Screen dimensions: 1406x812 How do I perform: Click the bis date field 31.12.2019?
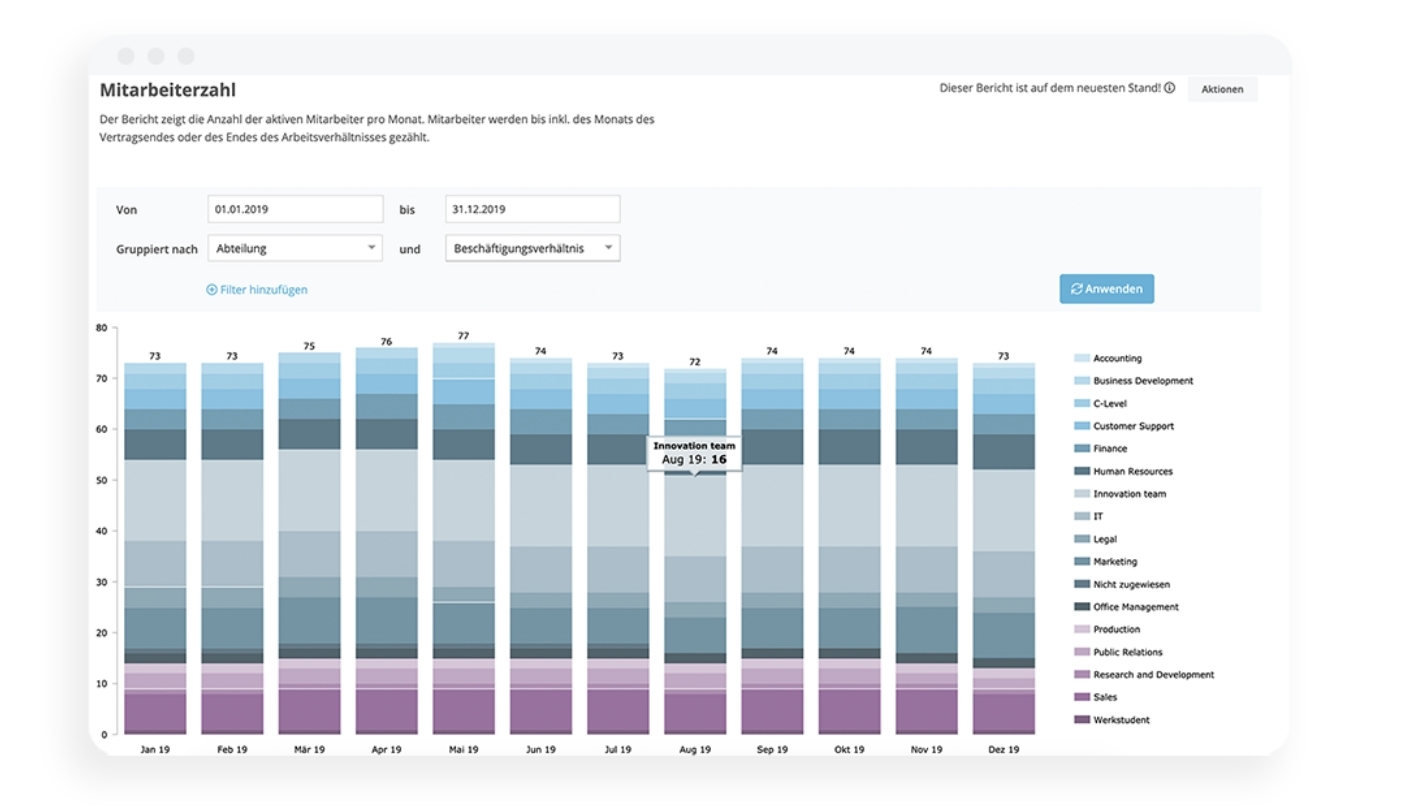click(x=532, y=209)
